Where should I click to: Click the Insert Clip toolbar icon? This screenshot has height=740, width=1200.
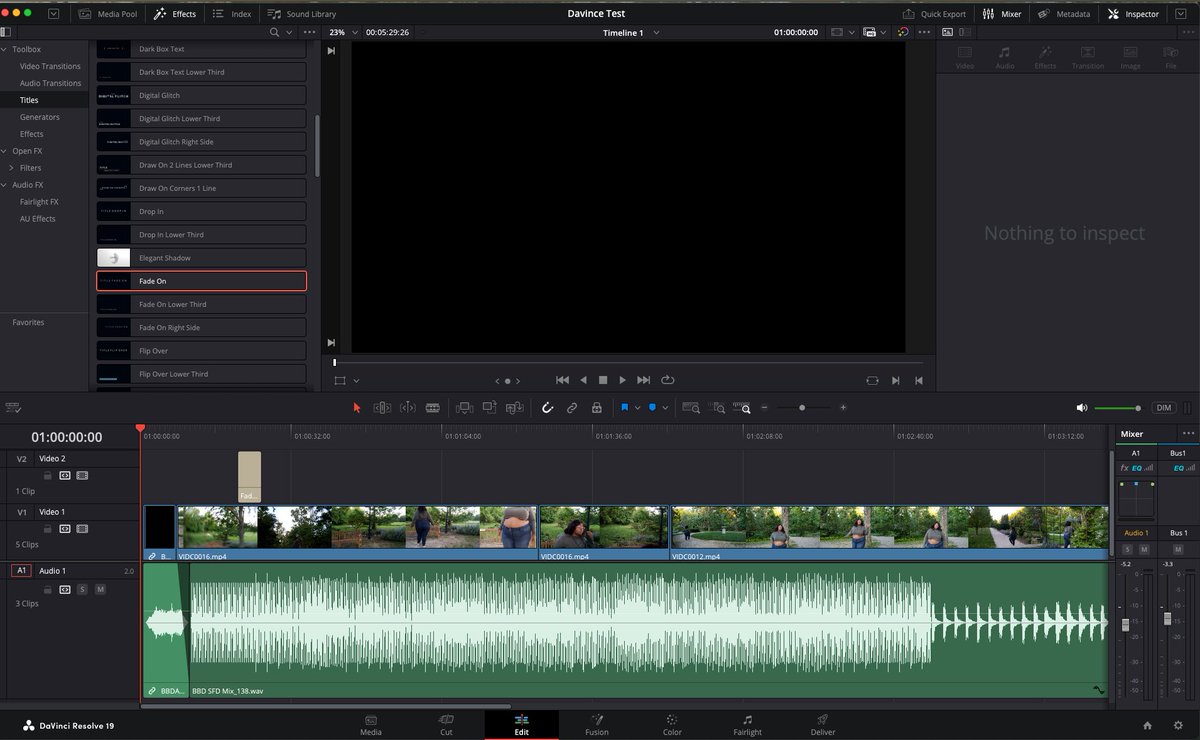pyautogui.click(x=463, y=408)
